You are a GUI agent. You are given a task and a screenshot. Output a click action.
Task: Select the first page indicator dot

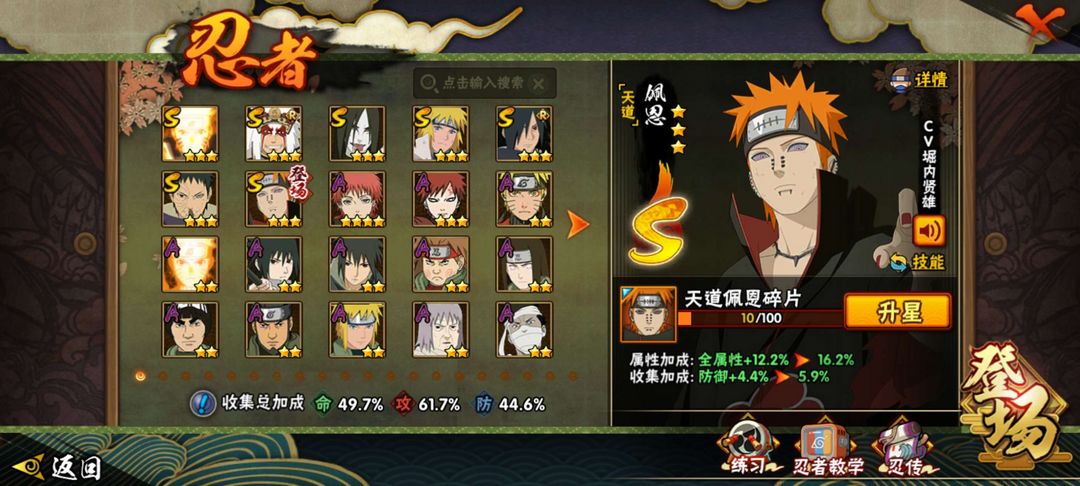click(141, 376)
